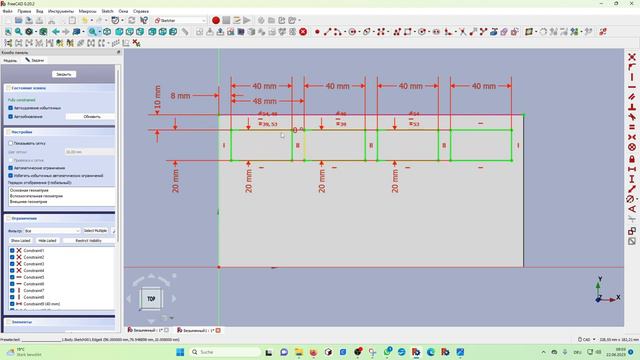Apply the parallel constraint
The image size is (640, 360).
(632, 97)
